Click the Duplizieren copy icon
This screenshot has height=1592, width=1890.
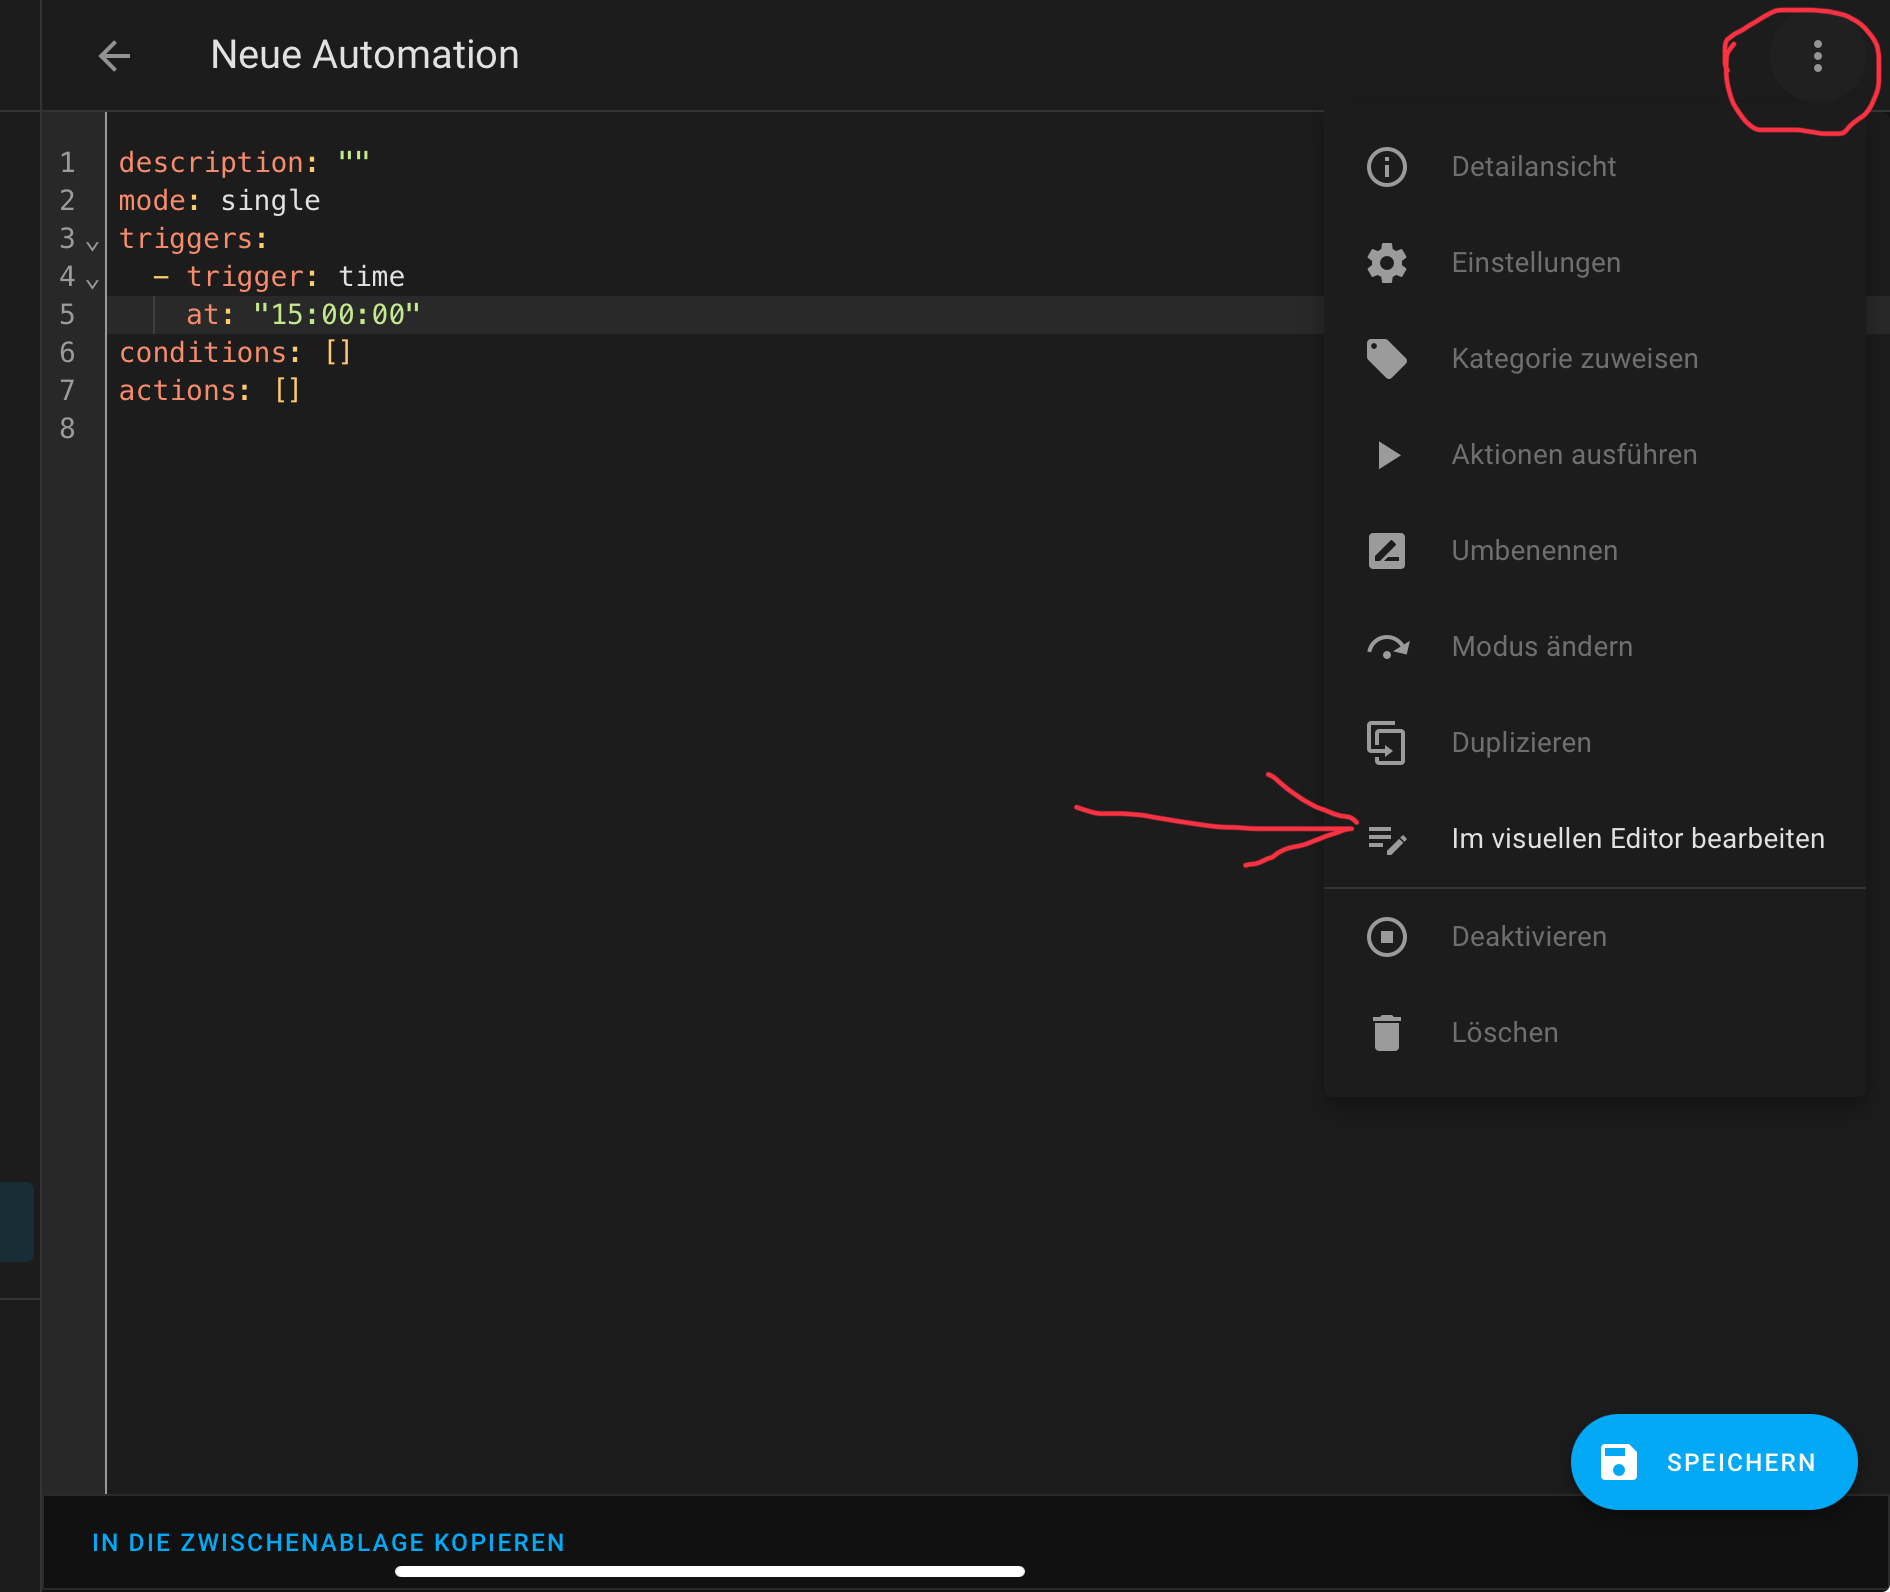1386,743
